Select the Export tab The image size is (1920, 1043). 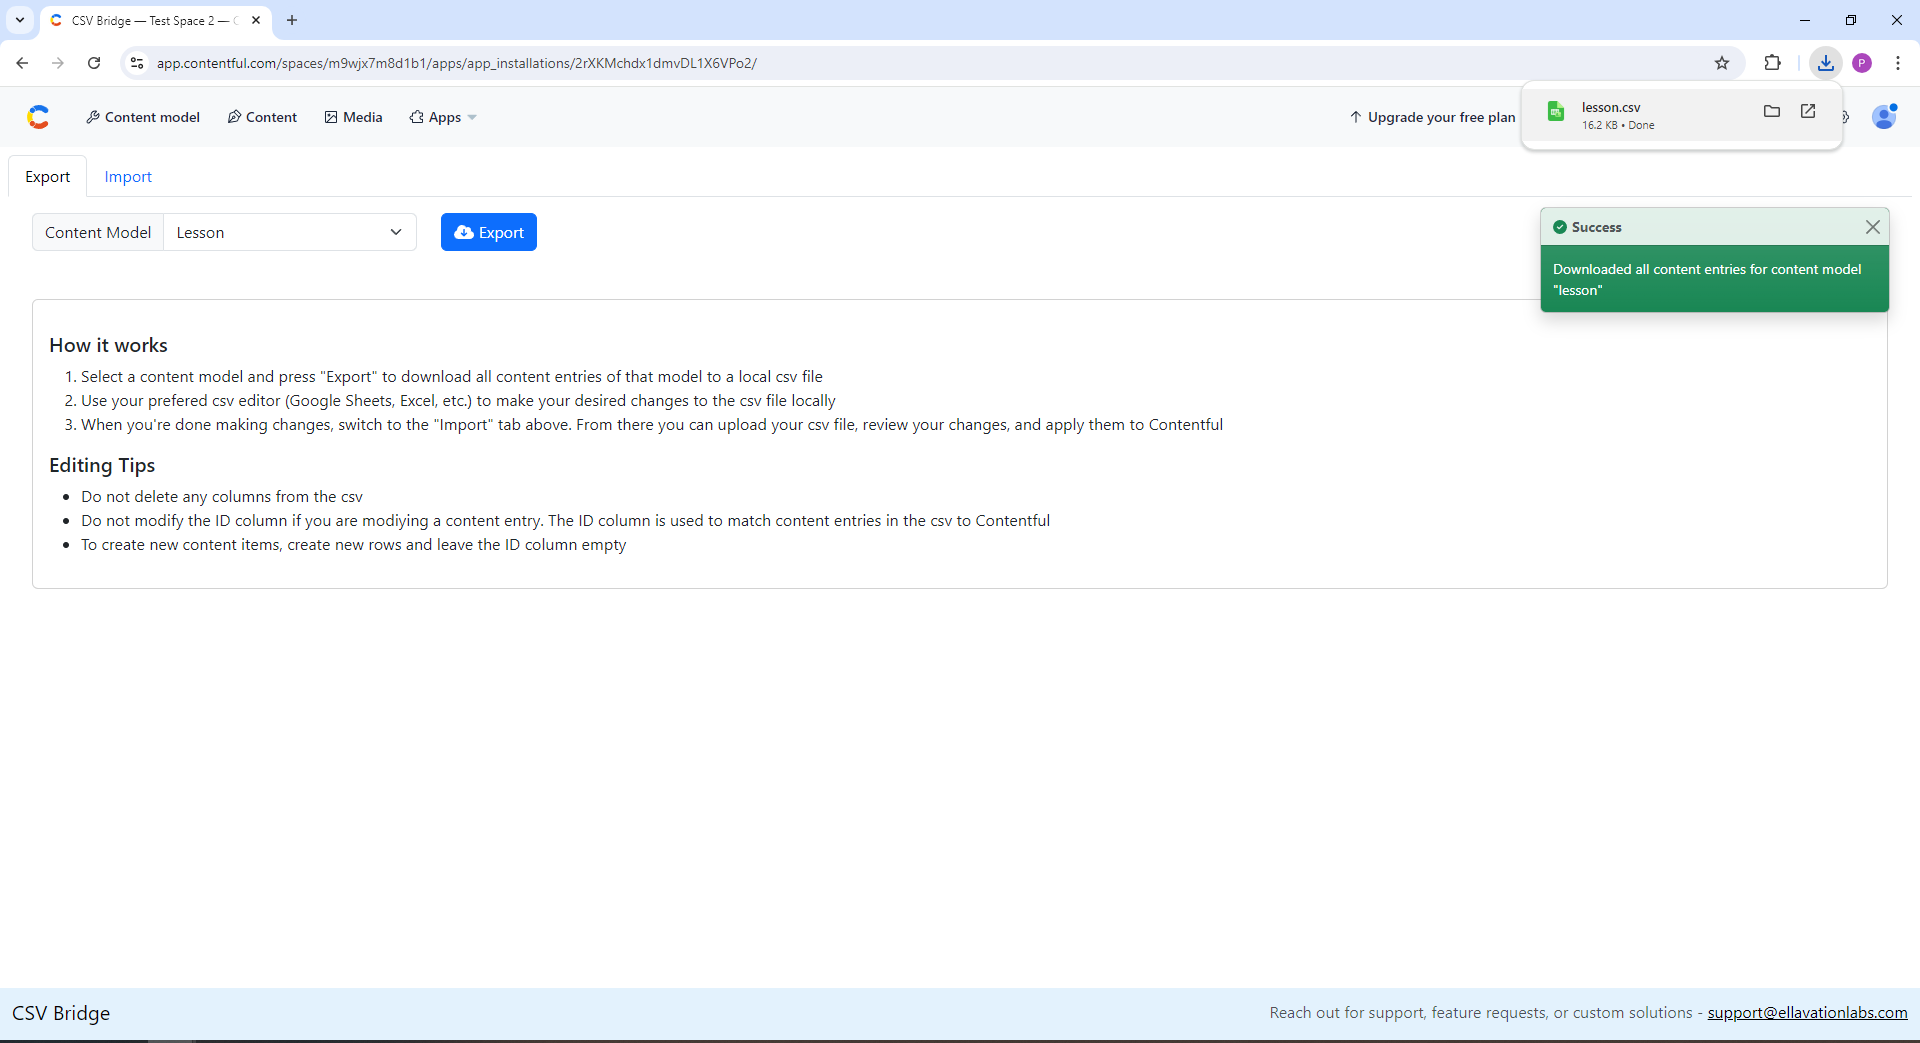click(x=48, y=176)
